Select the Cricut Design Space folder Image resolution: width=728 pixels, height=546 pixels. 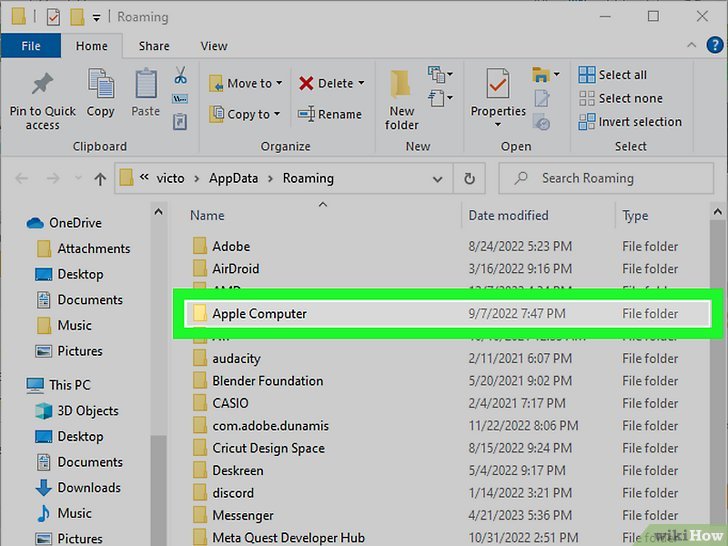pos(447,448)
